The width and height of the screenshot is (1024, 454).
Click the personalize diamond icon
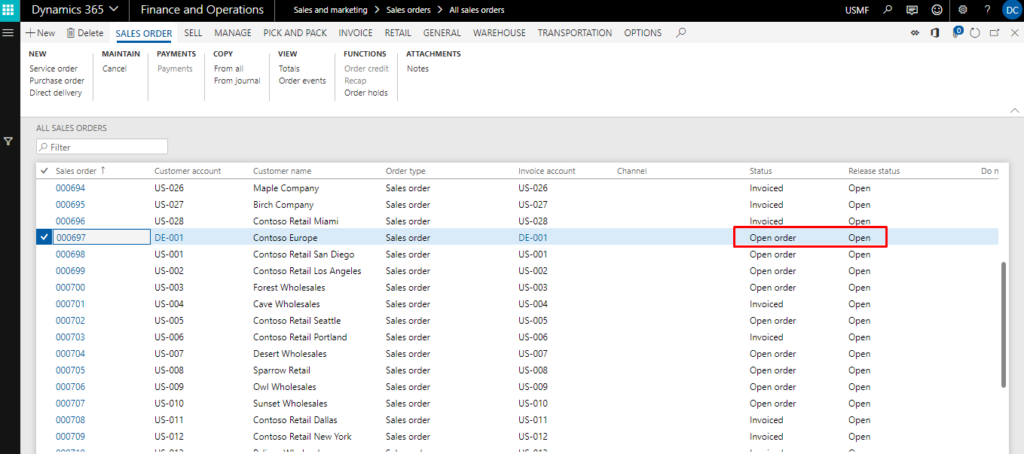pos(915,33)
